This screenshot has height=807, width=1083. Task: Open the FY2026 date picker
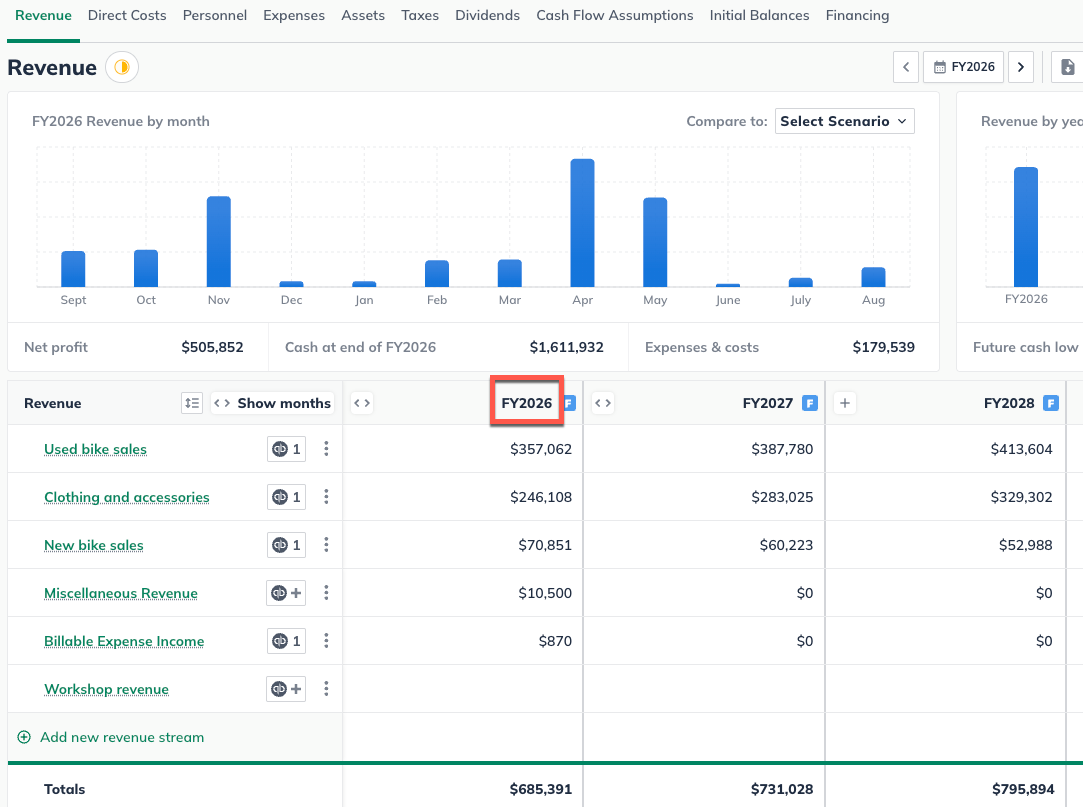pos(964,67)
